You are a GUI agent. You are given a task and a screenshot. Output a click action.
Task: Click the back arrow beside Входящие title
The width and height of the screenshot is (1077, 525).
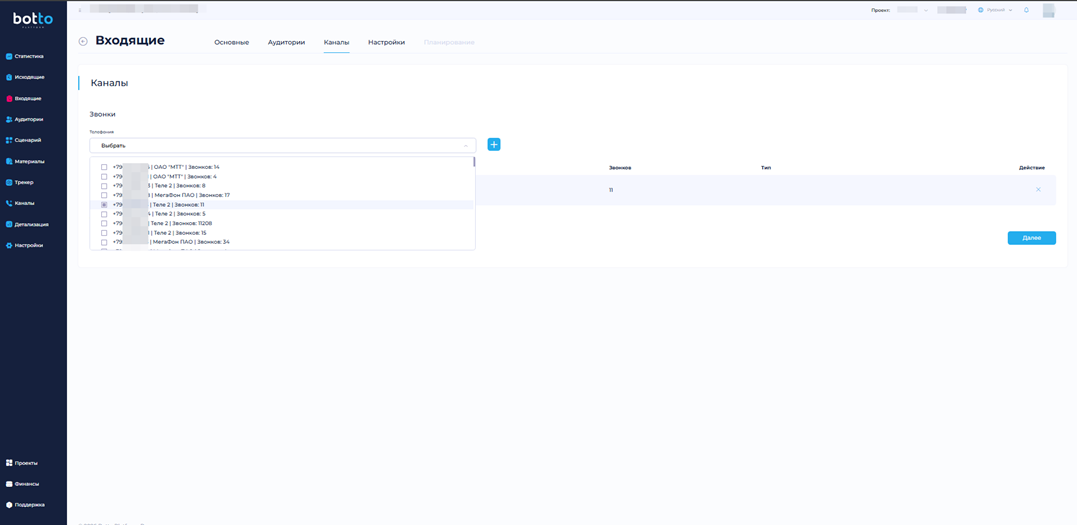(x=83, y=42)
